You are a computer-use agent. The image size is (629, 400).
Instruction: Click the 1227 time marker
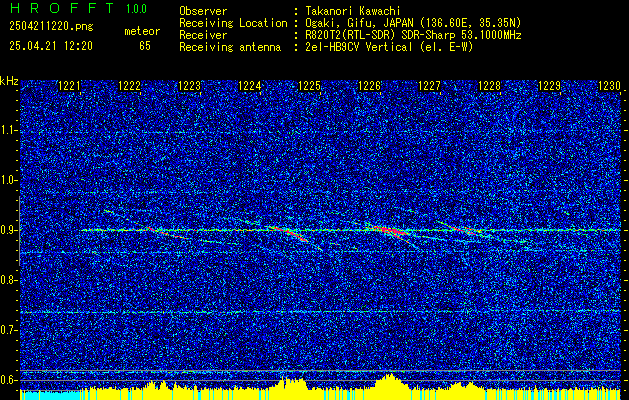(430, 86)
